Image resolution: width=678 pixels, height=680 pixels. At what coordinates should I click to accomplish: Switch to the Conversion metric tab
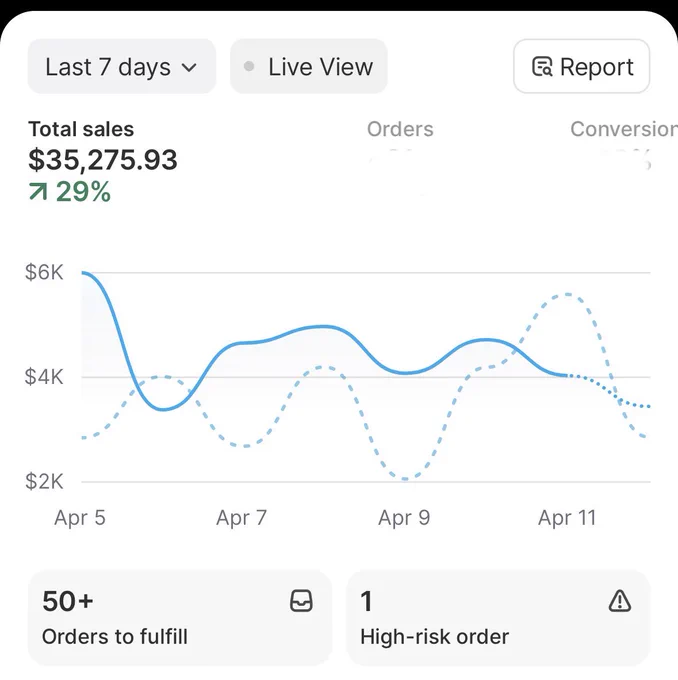tap(624, 129)
